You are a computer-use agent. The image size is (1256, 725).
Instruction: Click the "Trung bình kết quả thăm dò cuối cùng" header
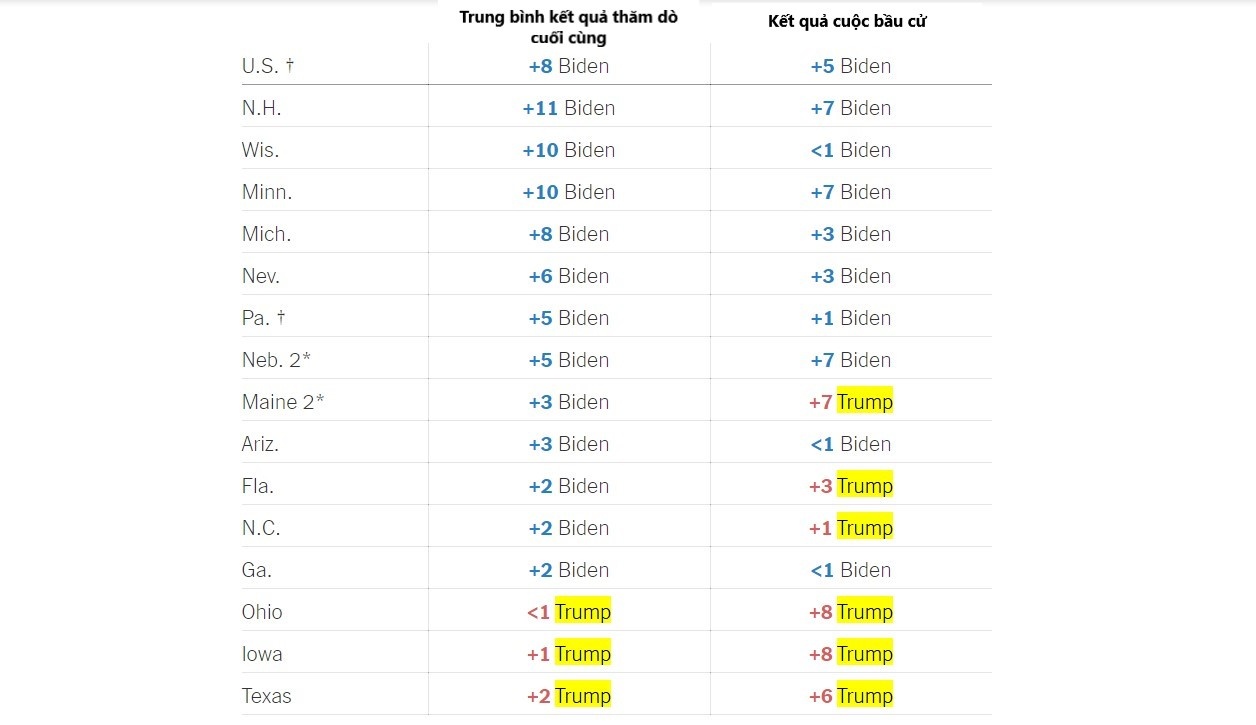click(x=568, y=28)
